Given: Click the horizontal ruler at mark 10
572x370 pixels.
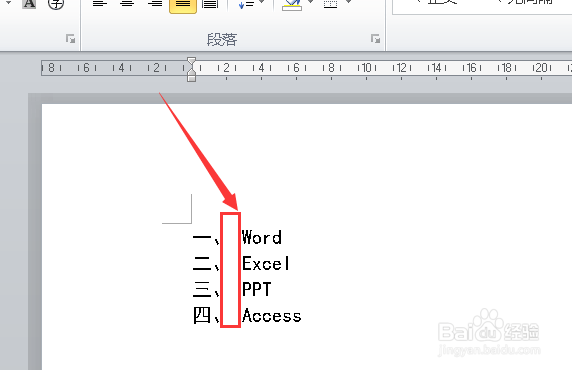Looking at the screenshot, I should (x=366, y=68).
